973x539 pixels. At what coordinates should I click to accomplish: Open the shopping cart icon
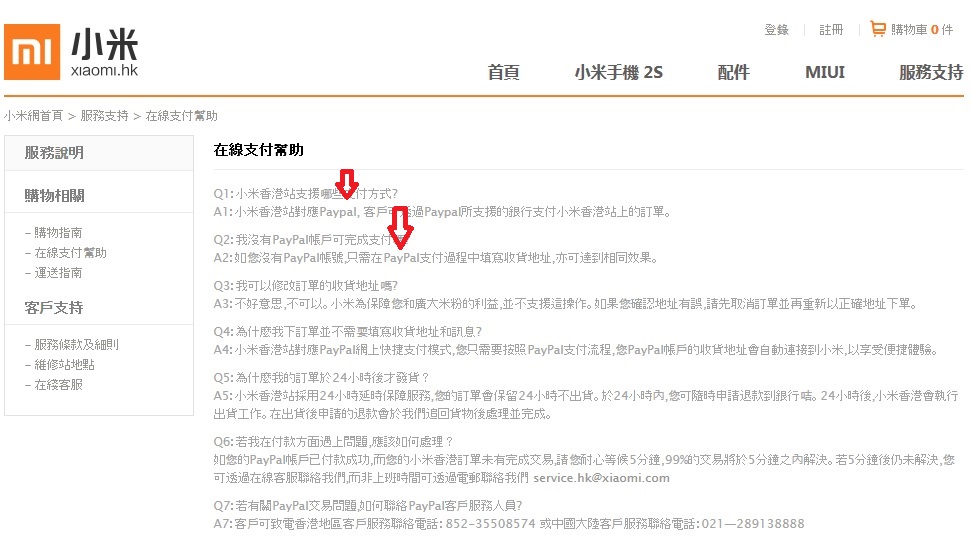[877, 29]
